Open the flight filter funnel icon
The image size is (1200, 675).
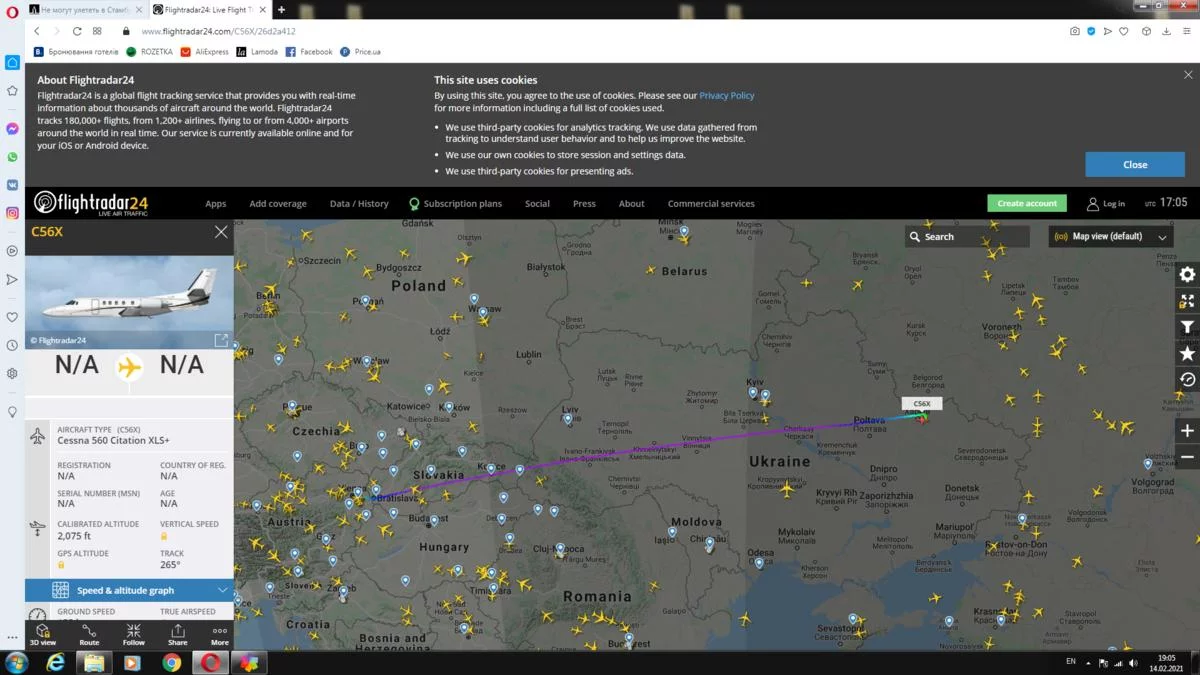click(x=1187, y=327)
